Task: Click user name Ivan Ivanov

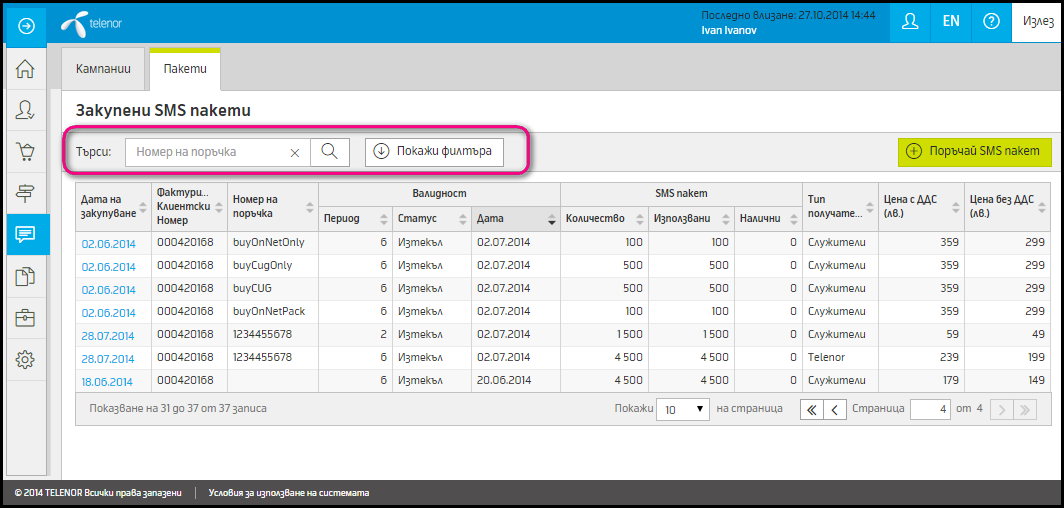Action: tap(728, 30)
